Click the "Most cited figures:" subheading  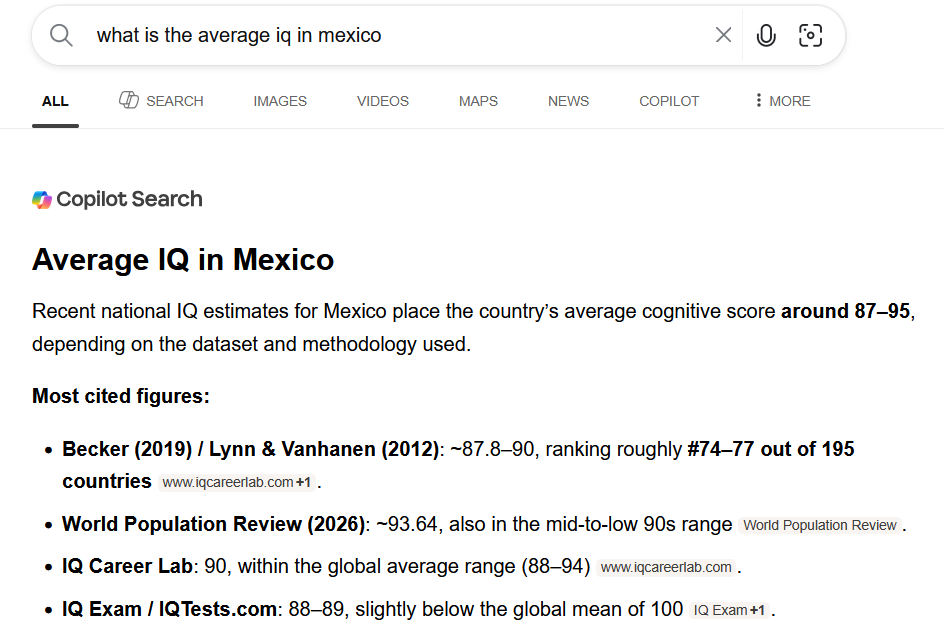[120, 396]
